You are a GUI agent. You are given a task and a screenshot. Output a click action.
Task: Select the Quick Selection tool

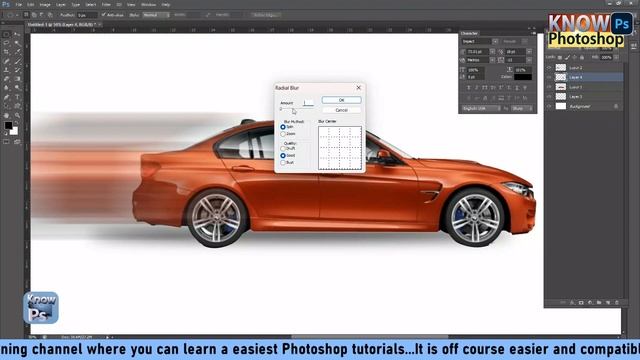tap(17, 43)
